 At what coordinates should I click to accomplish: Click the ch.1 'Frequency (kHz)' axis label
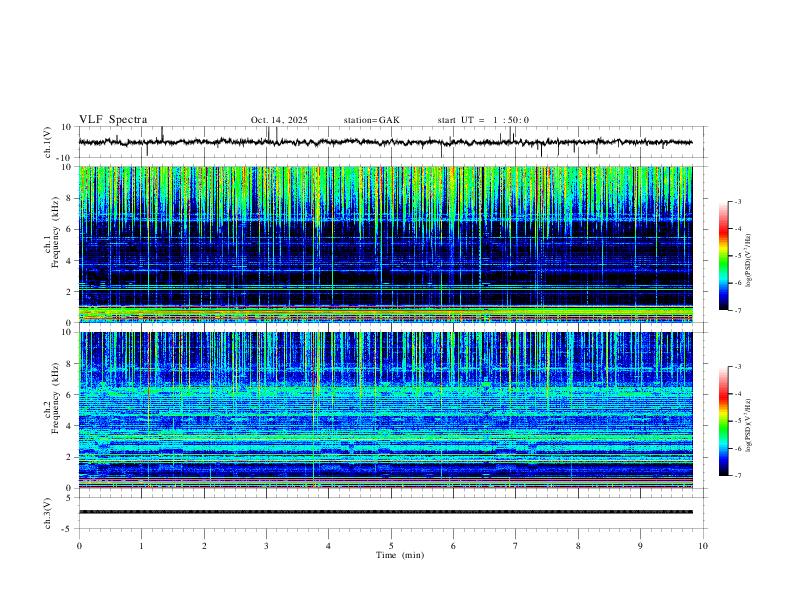click(56, 233)
